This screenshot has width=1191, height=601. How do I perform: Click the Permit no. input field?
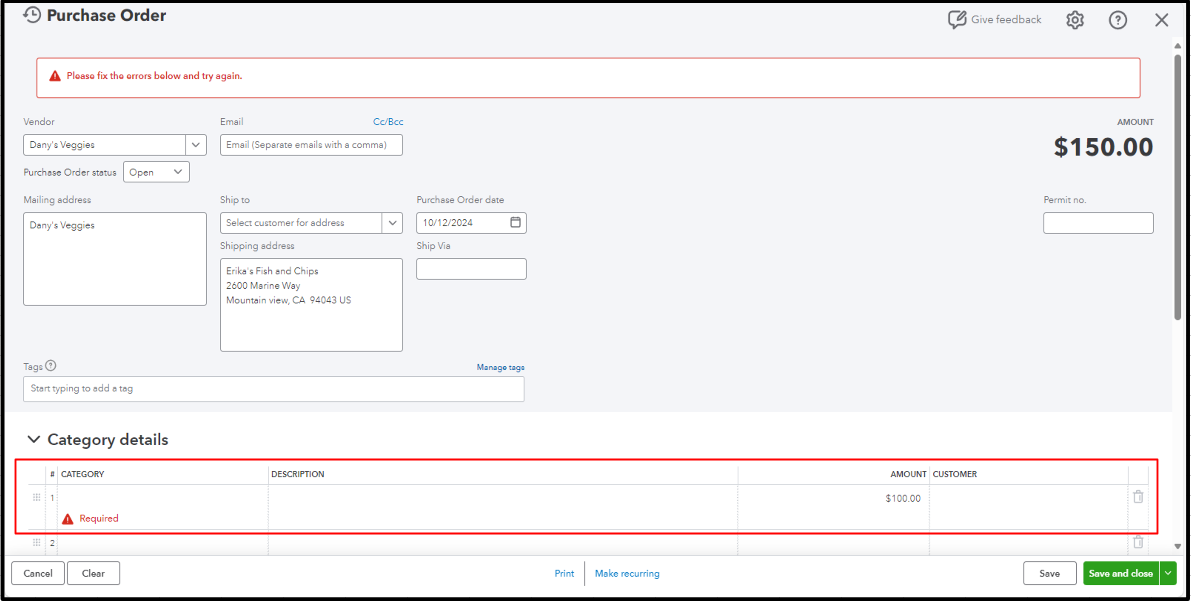(1098, 223)
